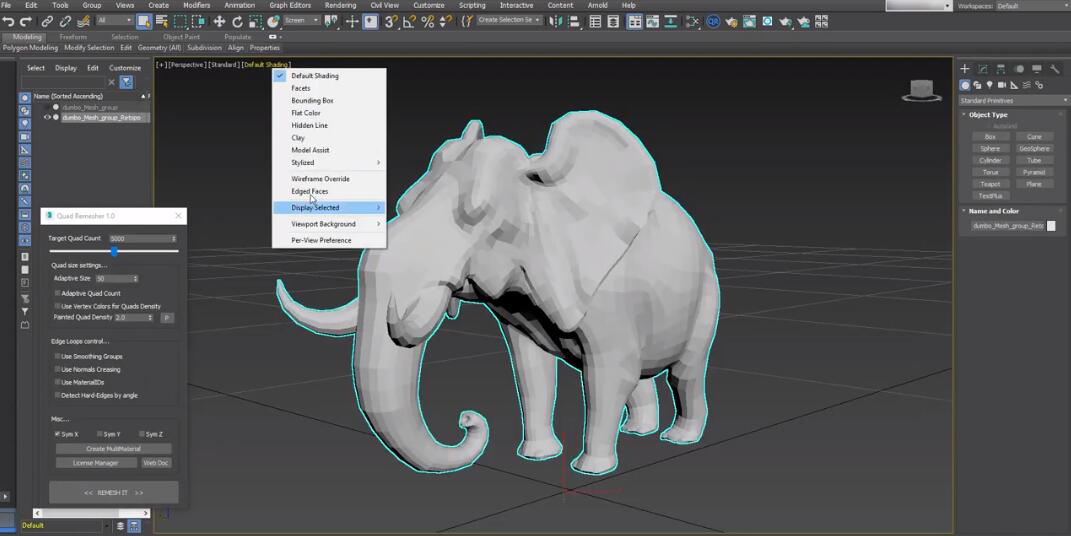Enable the Sym Y checkbox

point(100,434)
